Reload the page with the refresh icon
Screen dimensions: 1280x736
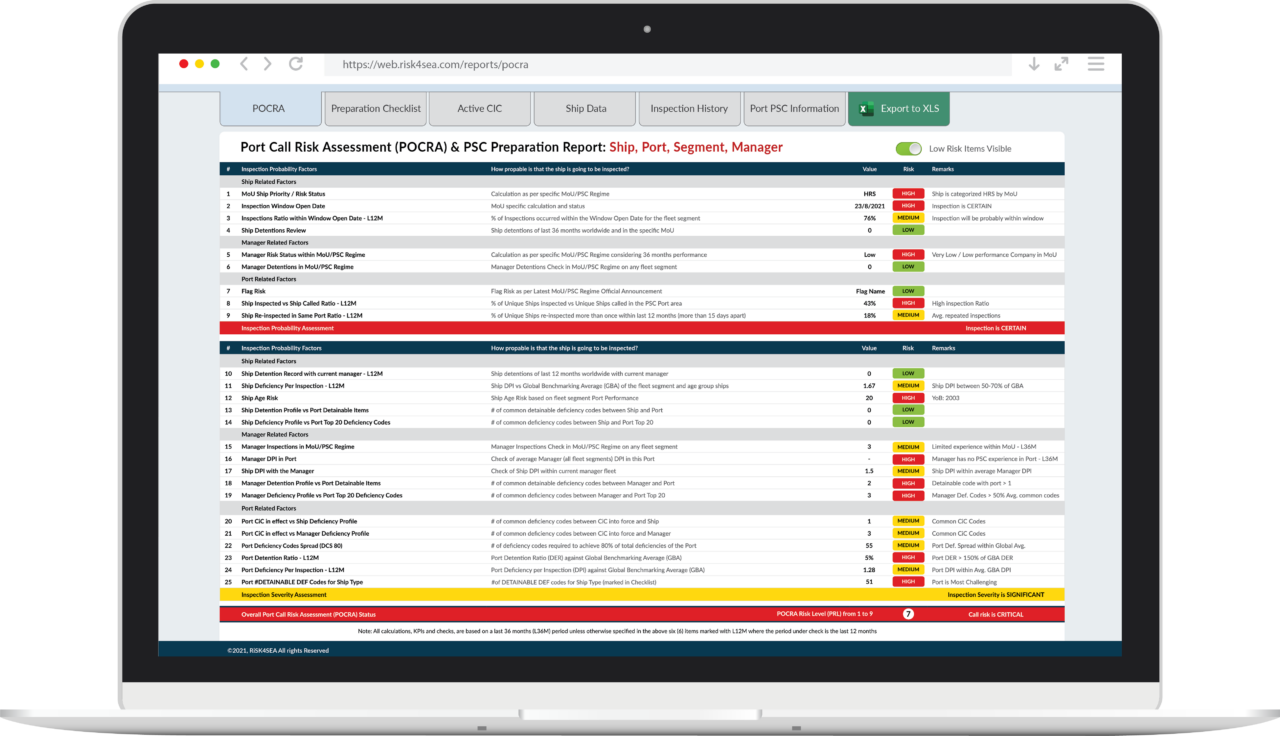coord(295,63)
